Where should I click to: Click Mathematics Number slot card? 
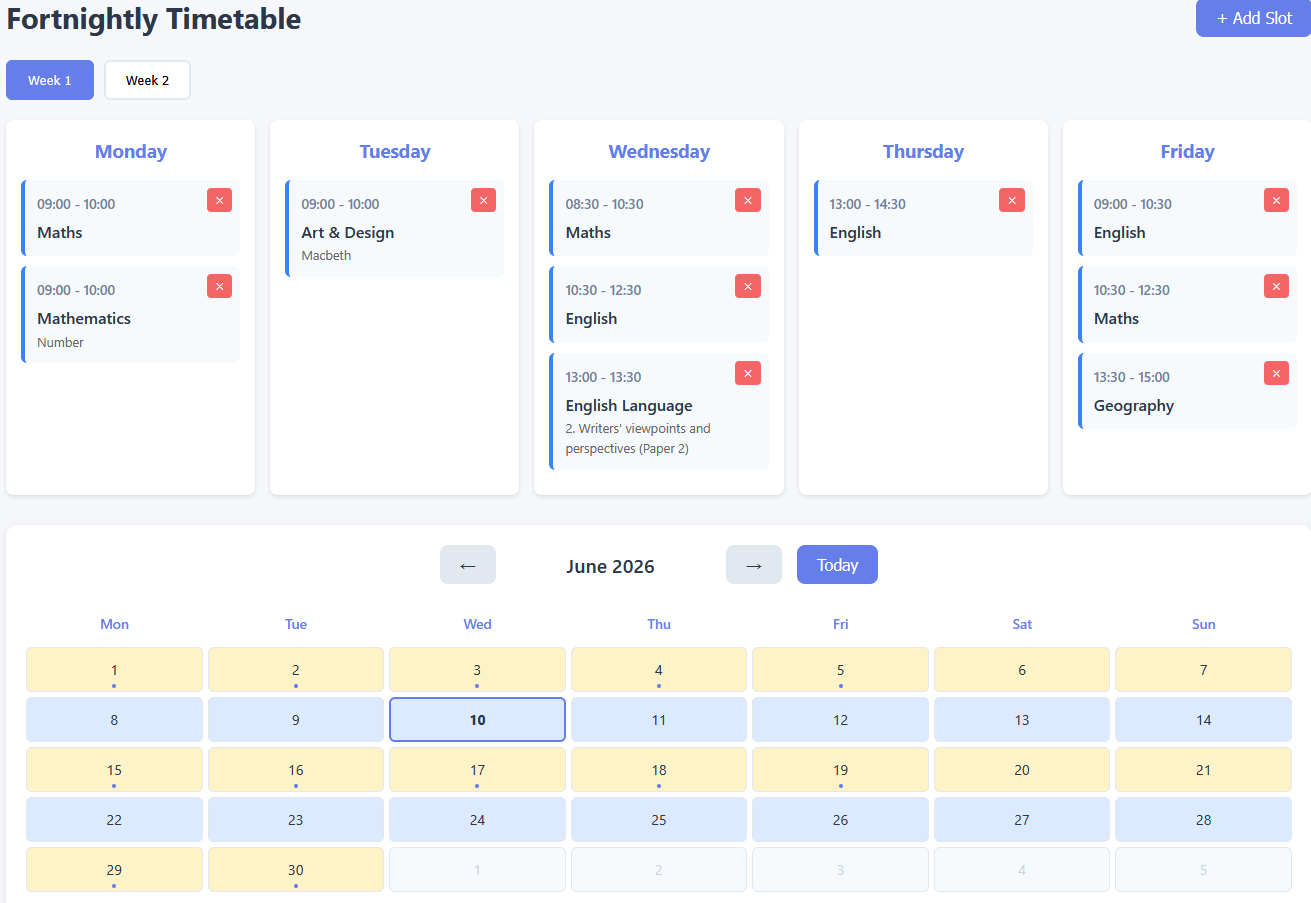(x=130, y=314)
